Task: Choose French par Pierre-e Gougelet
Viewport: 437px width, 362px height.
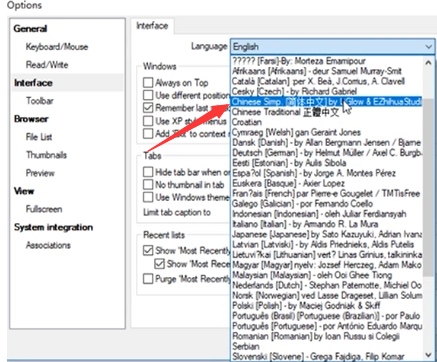Action: pyautogui.click(x=327, y=193)
